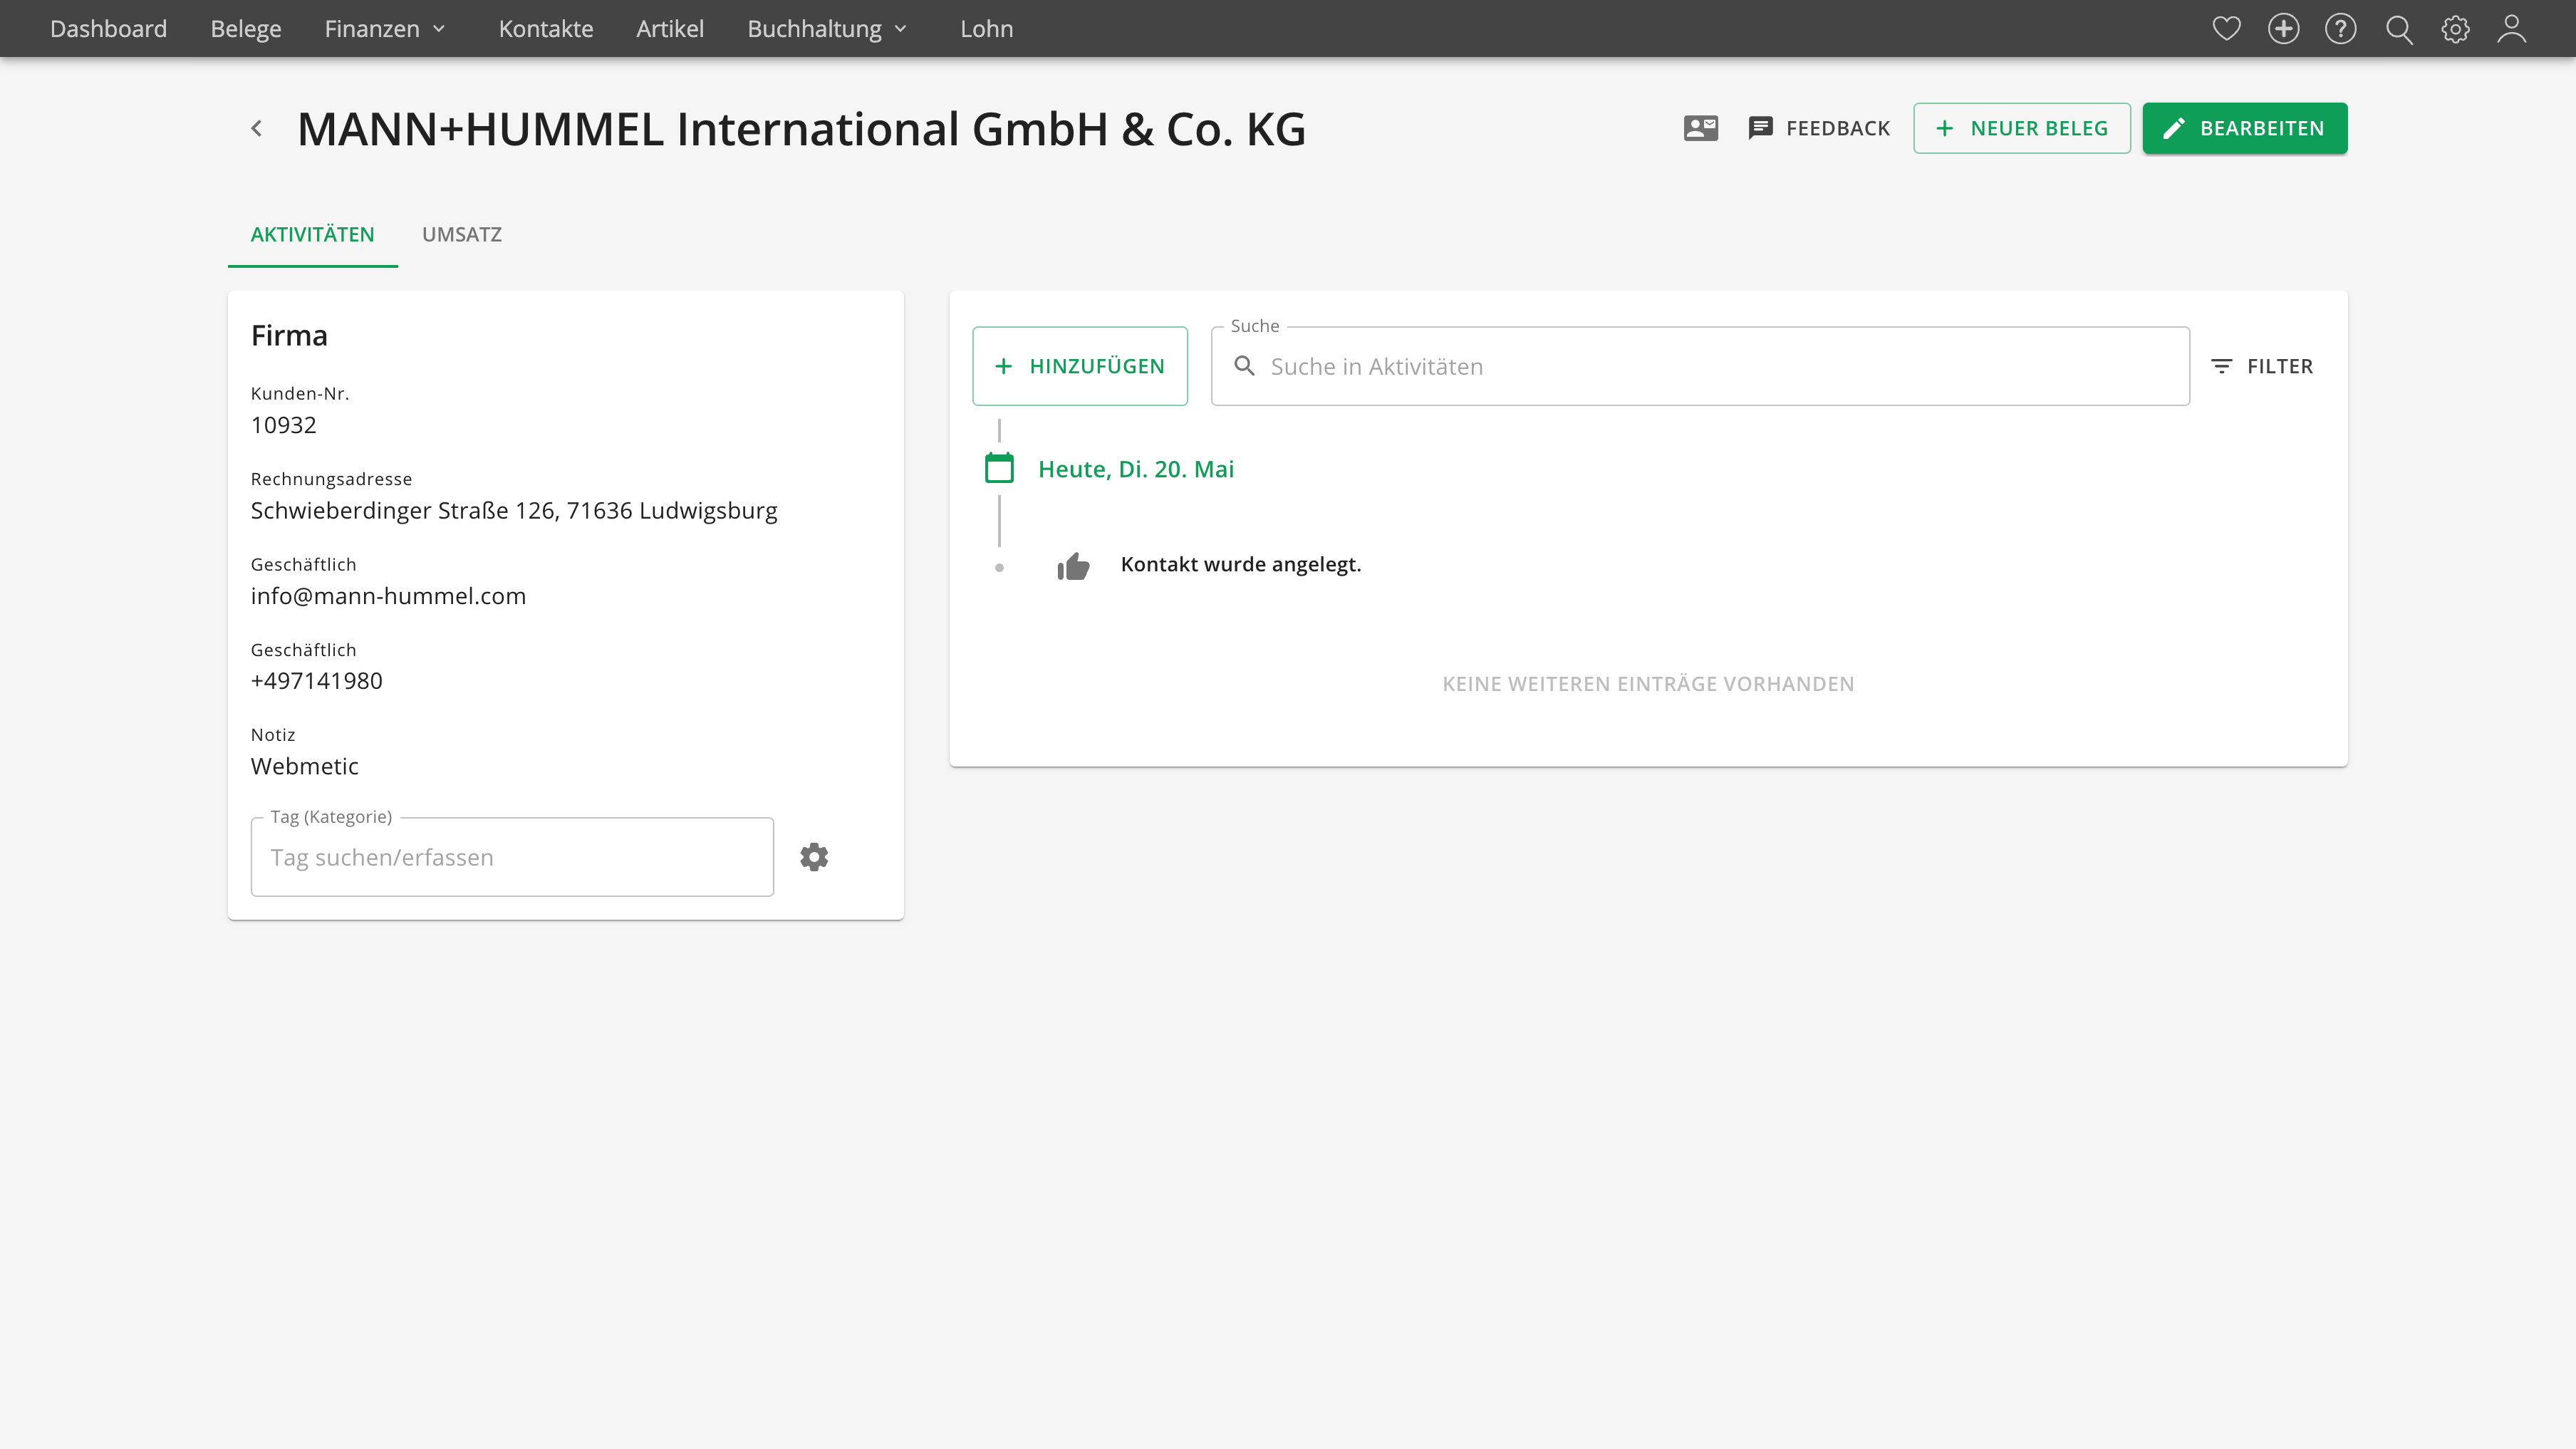Switch to the Umsatz tab
Viewport: 2576px width, 1449px height.
(461, 234)
